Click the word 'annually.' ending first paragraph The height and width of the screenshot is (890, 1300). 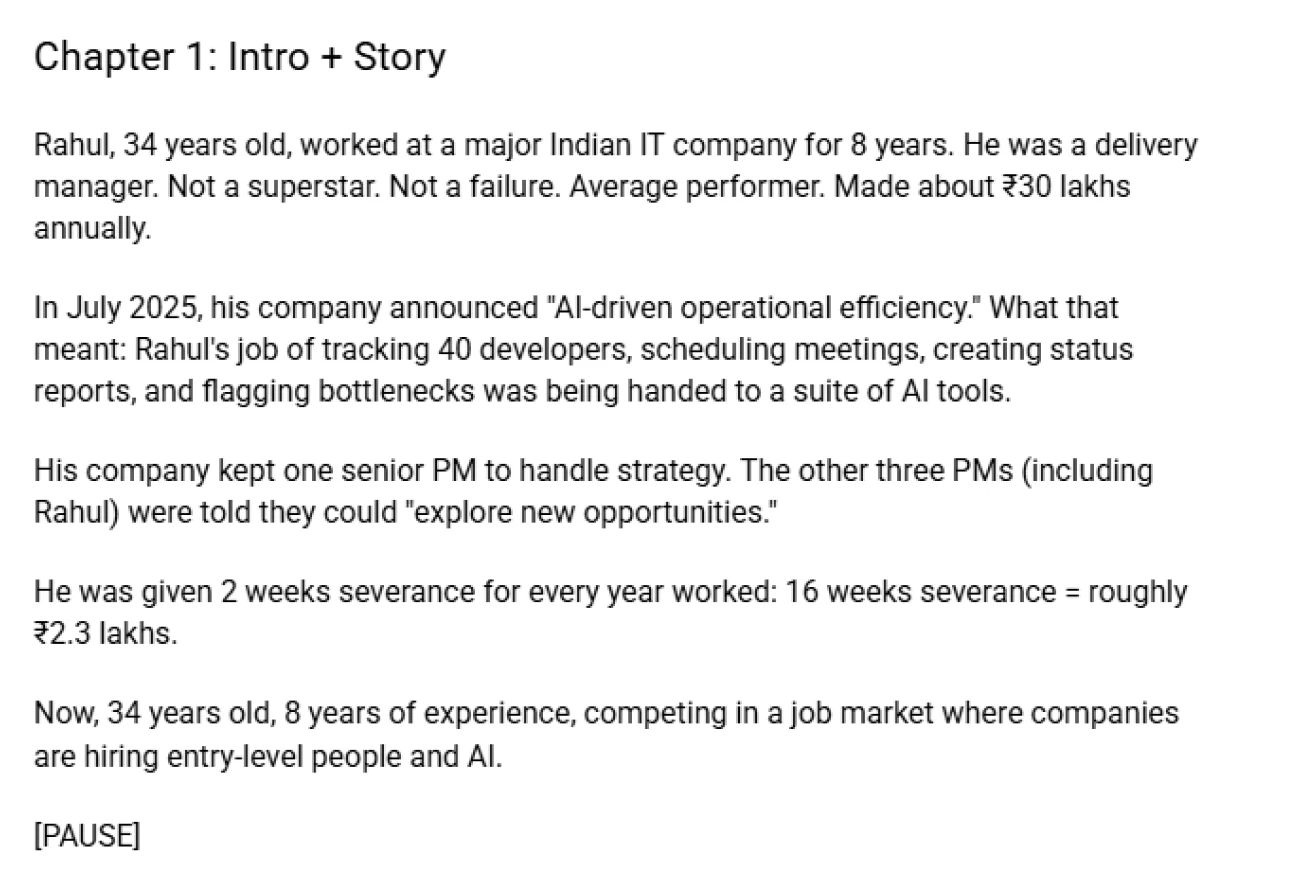(x=92, y=229)
